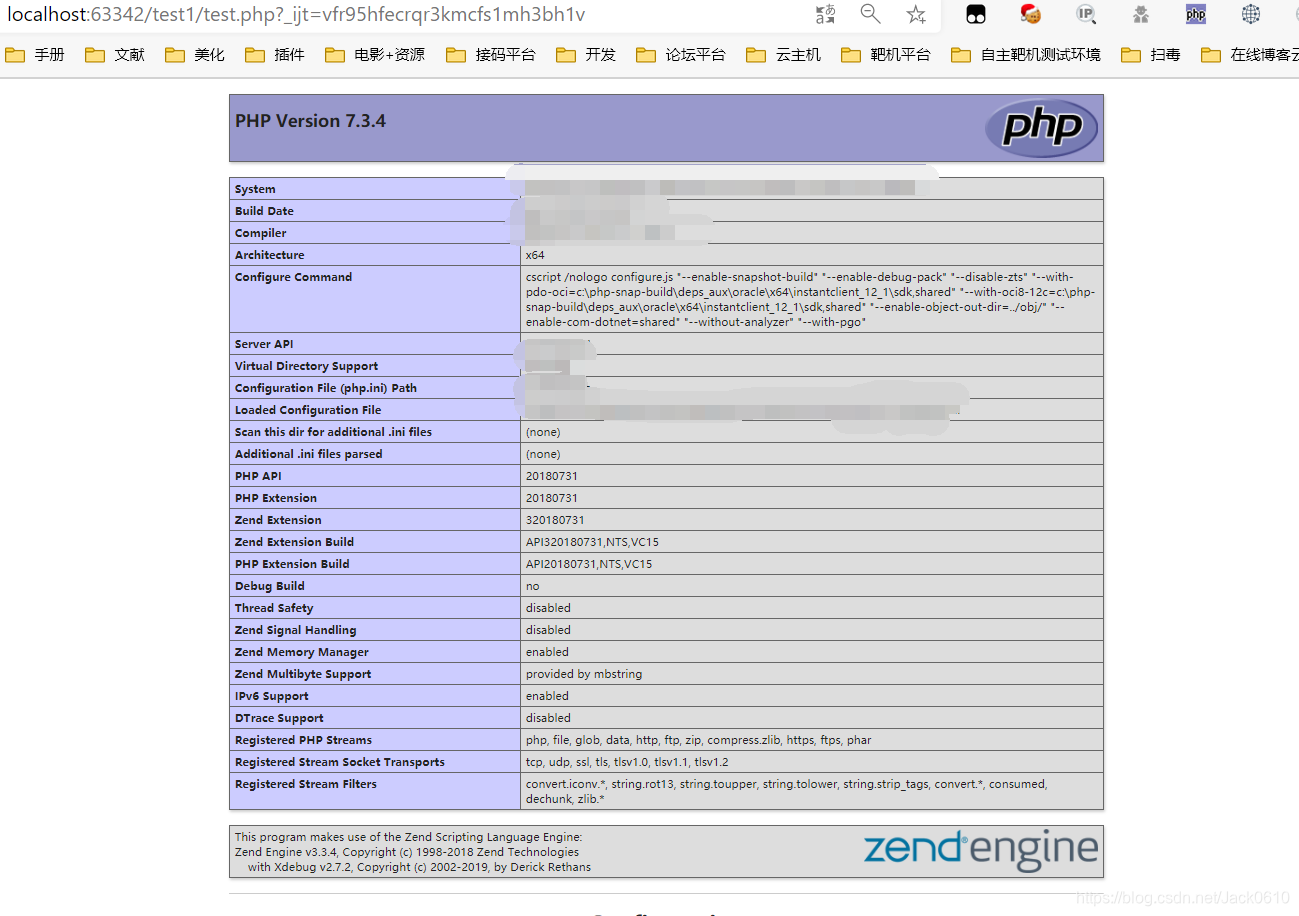Screen dimensions: 1299x916
Task: Open the Tampermonkey extension icon
Action: [975, 14]
